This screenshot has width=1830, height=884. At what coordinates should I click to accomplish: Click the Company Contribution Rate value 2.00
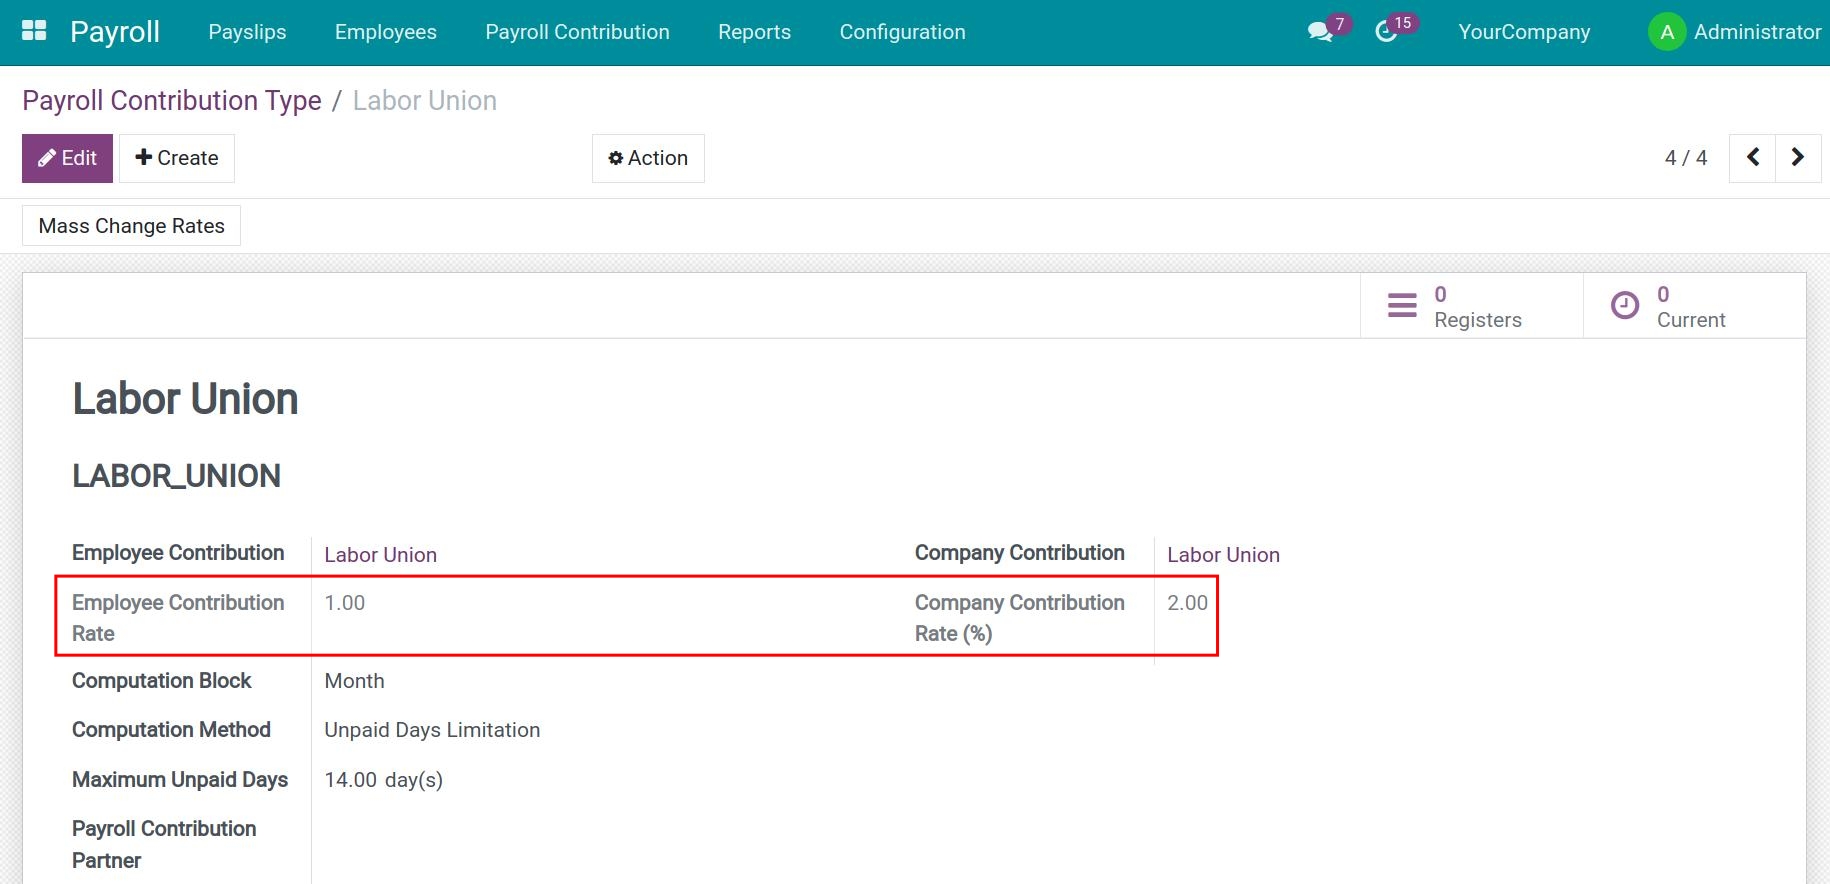coord(1187,603)
